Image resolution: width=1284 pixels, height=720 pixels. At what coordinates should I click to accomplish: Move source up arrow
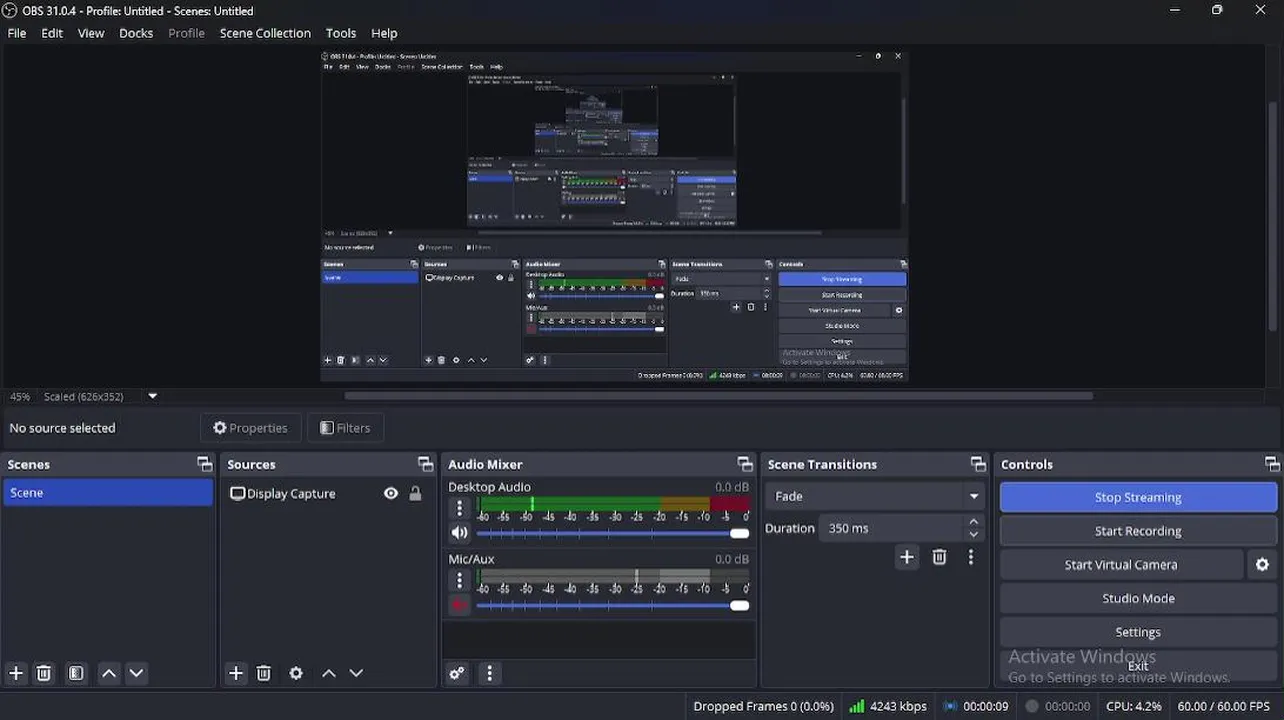pos(329,673)
